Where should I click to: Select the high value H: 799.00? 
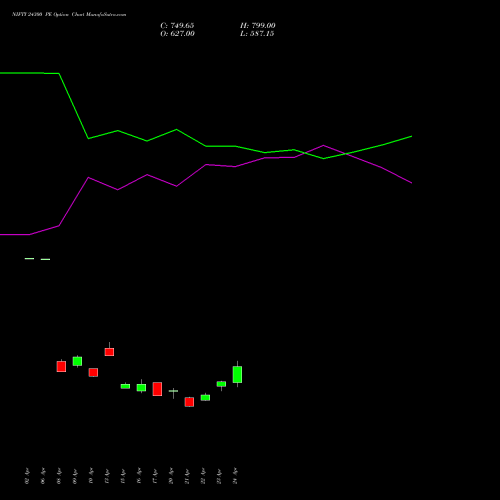(x=258, y=26)
